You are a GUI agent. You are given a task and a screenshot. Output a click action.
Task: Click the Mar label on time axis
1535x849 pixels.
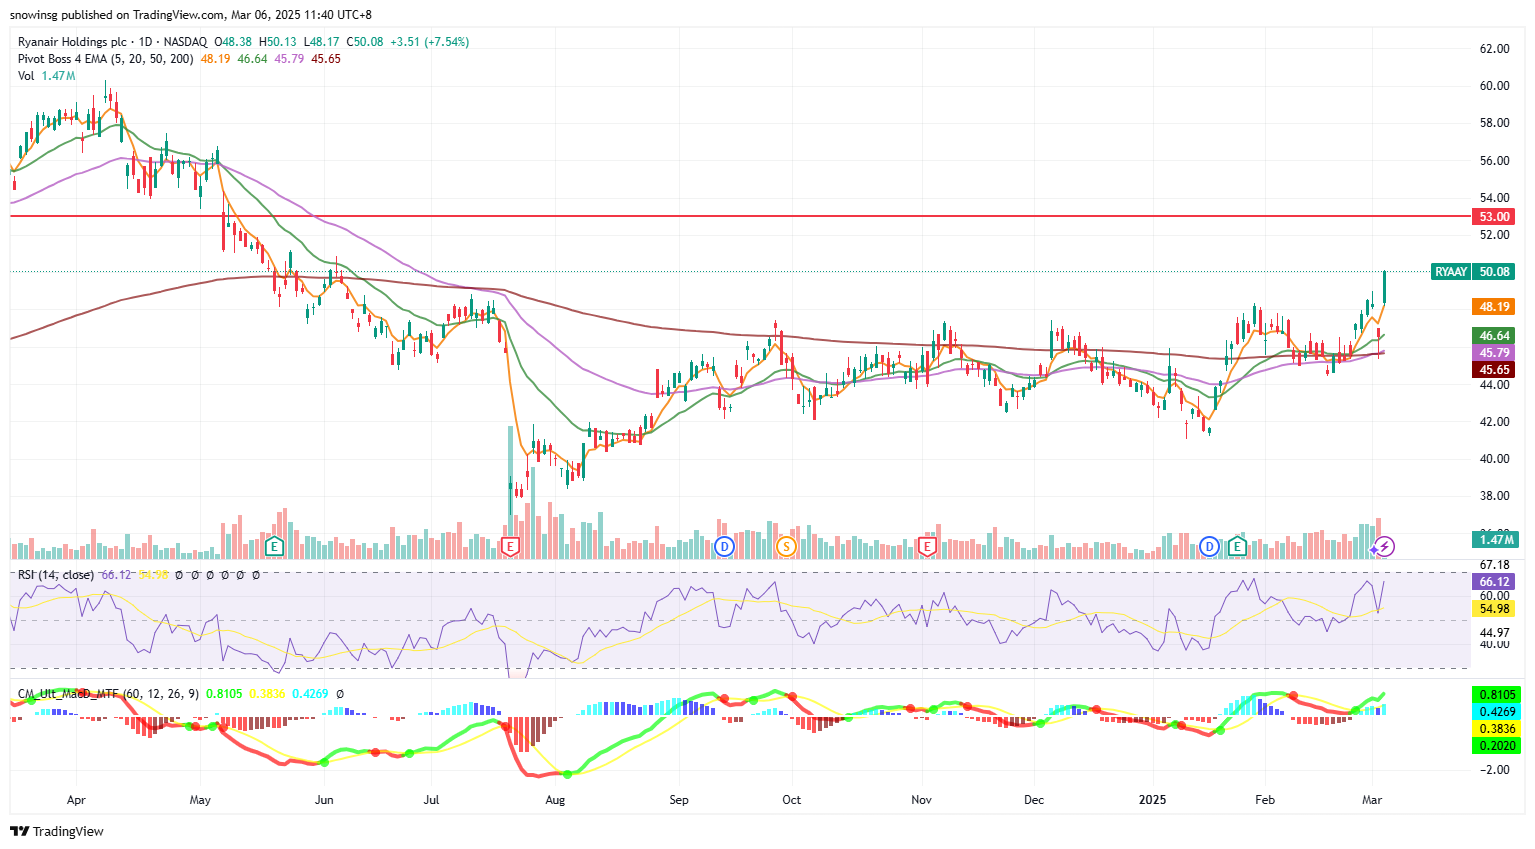1372,800
